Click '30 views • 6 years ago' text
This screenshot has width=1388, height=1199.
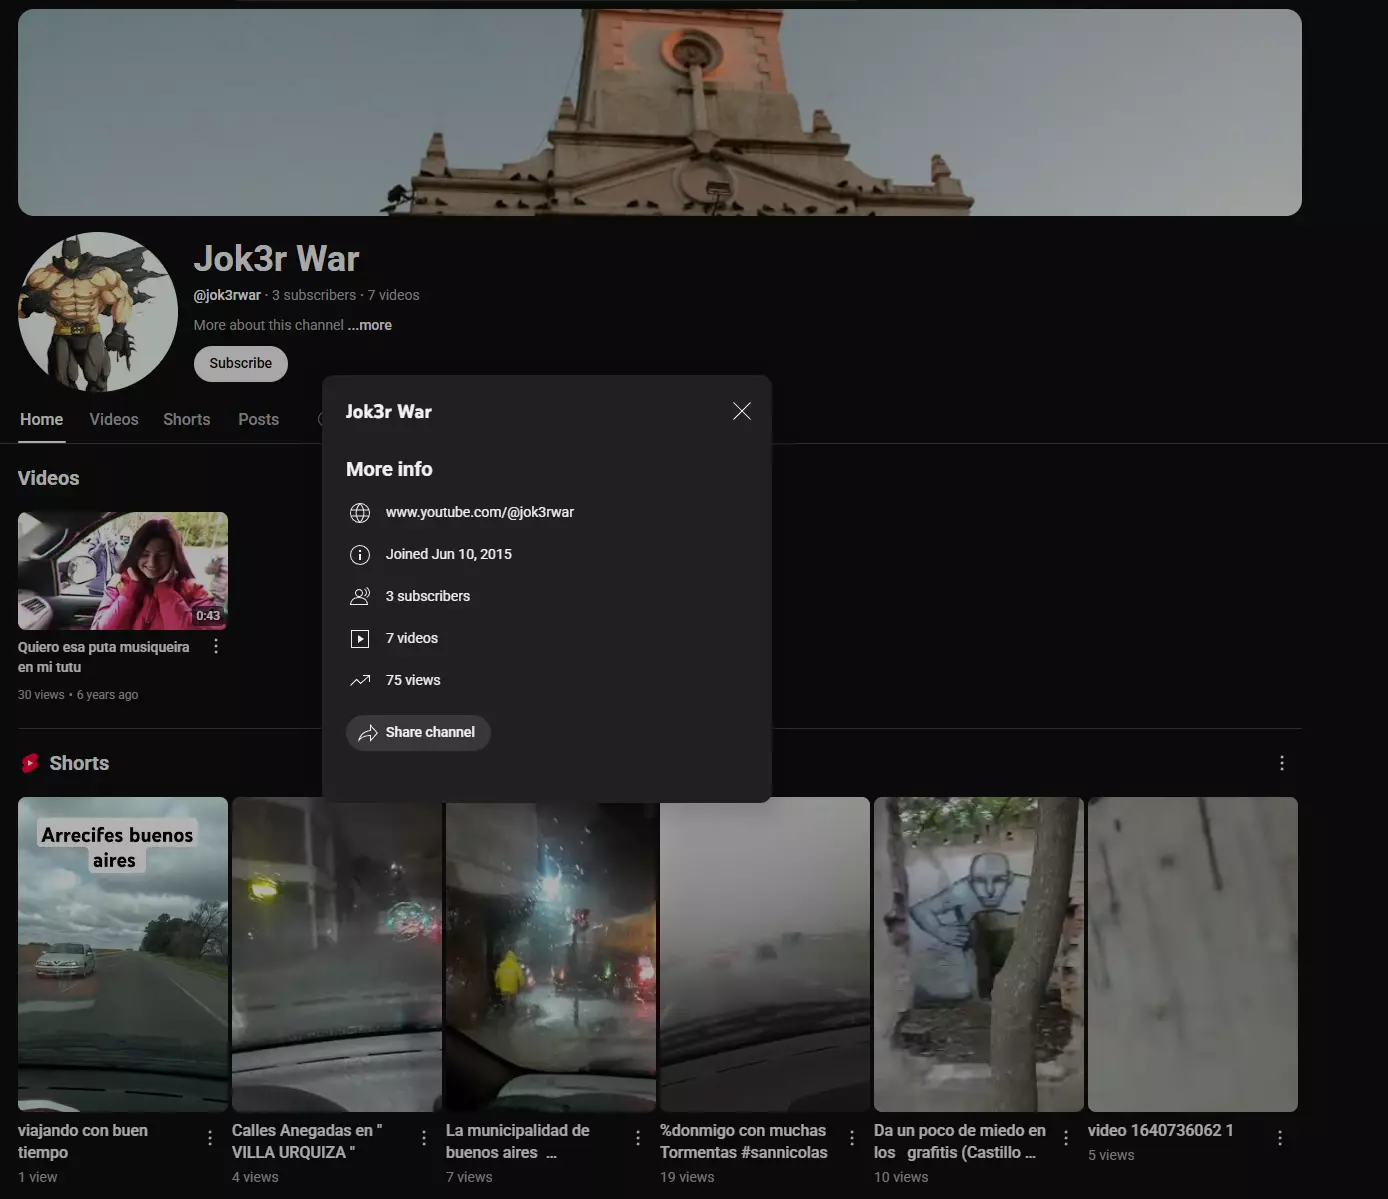point(78,695)
